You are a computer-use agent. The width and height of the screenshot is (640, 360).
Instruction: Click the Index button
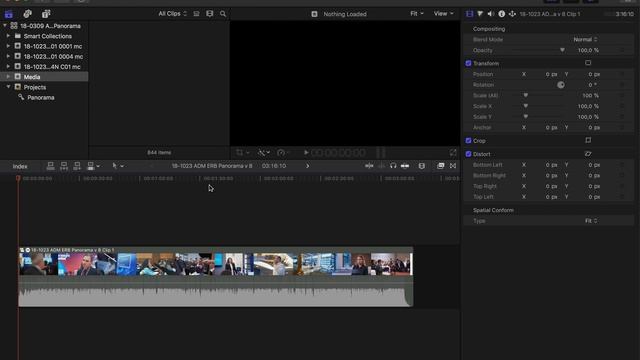[x=20, y=166]
